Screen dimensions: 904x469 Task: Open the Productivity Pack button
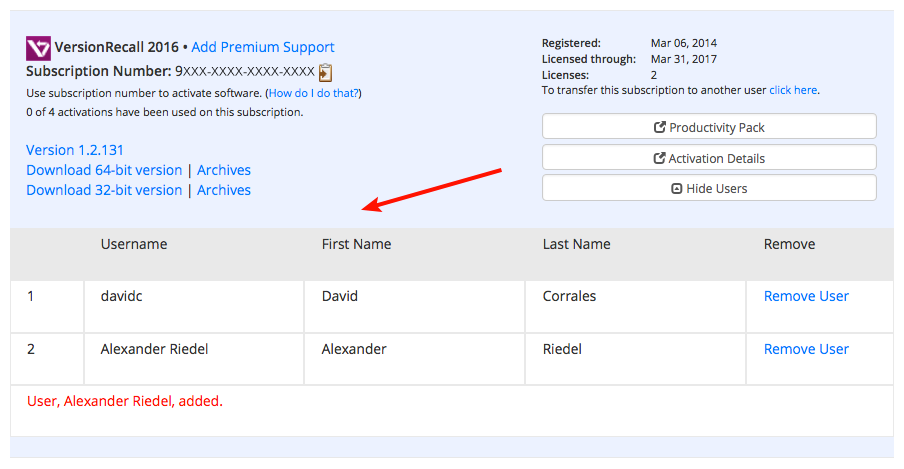tap(709, 126)
